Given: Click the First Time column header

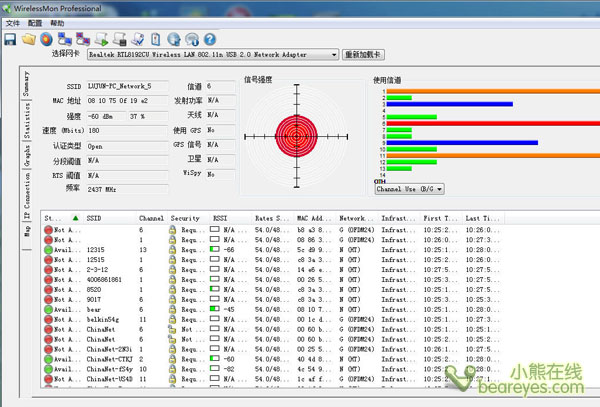Looking at the screenshot, I should [x=441, y=218].
